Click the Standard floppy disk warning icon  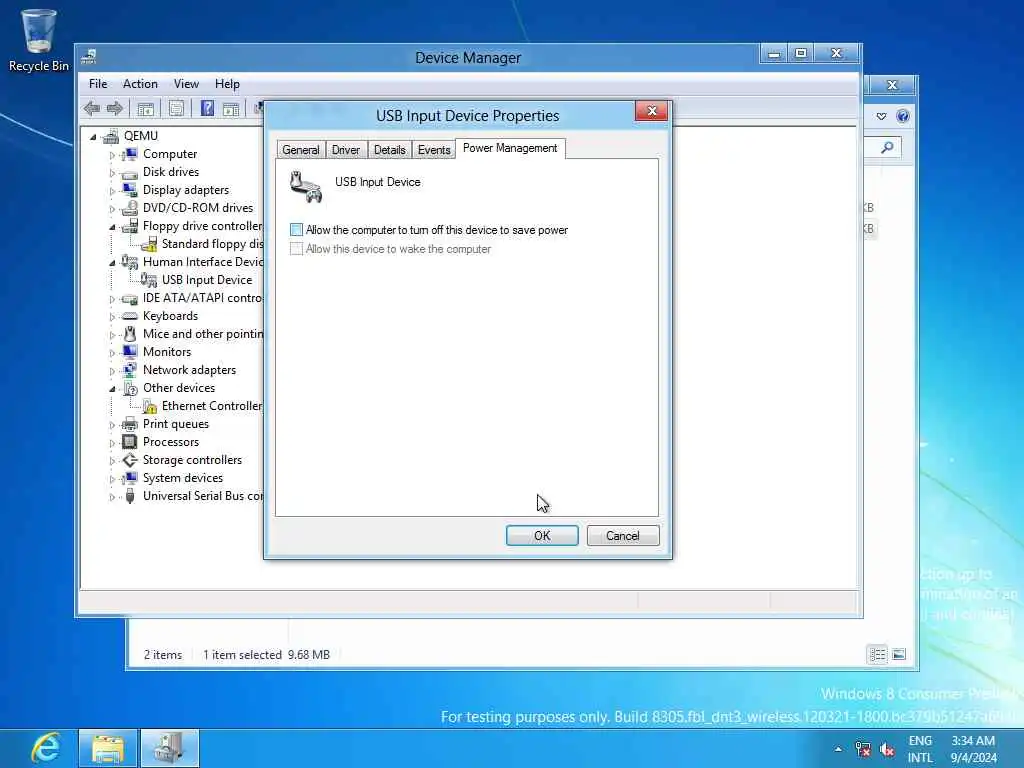click(150, 244)
